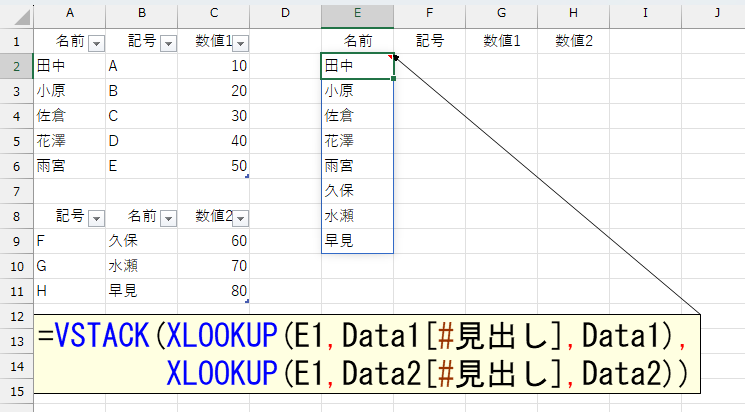
Task: Select cell E7 containing 久保
Action: (357, 191)
